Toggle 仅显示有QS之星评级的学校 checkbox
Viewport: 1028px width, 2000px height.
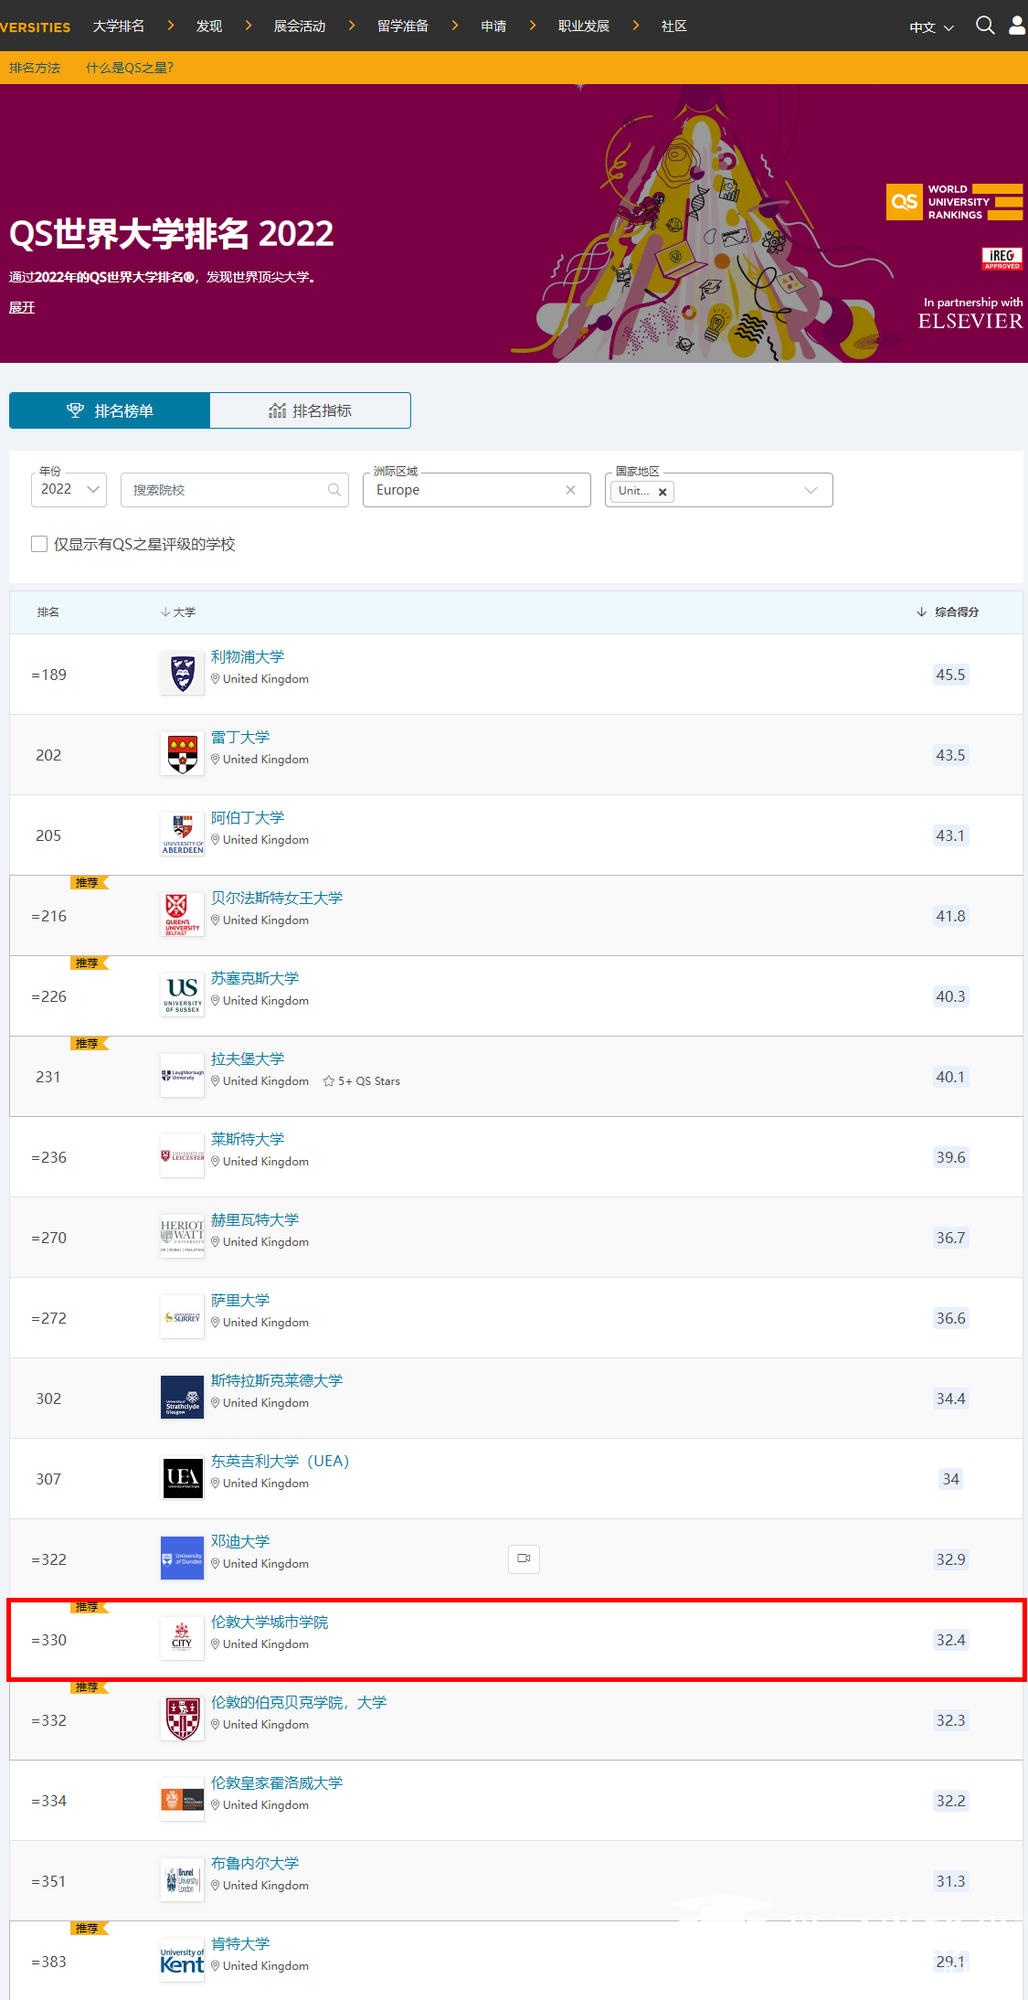pos(40,544)
